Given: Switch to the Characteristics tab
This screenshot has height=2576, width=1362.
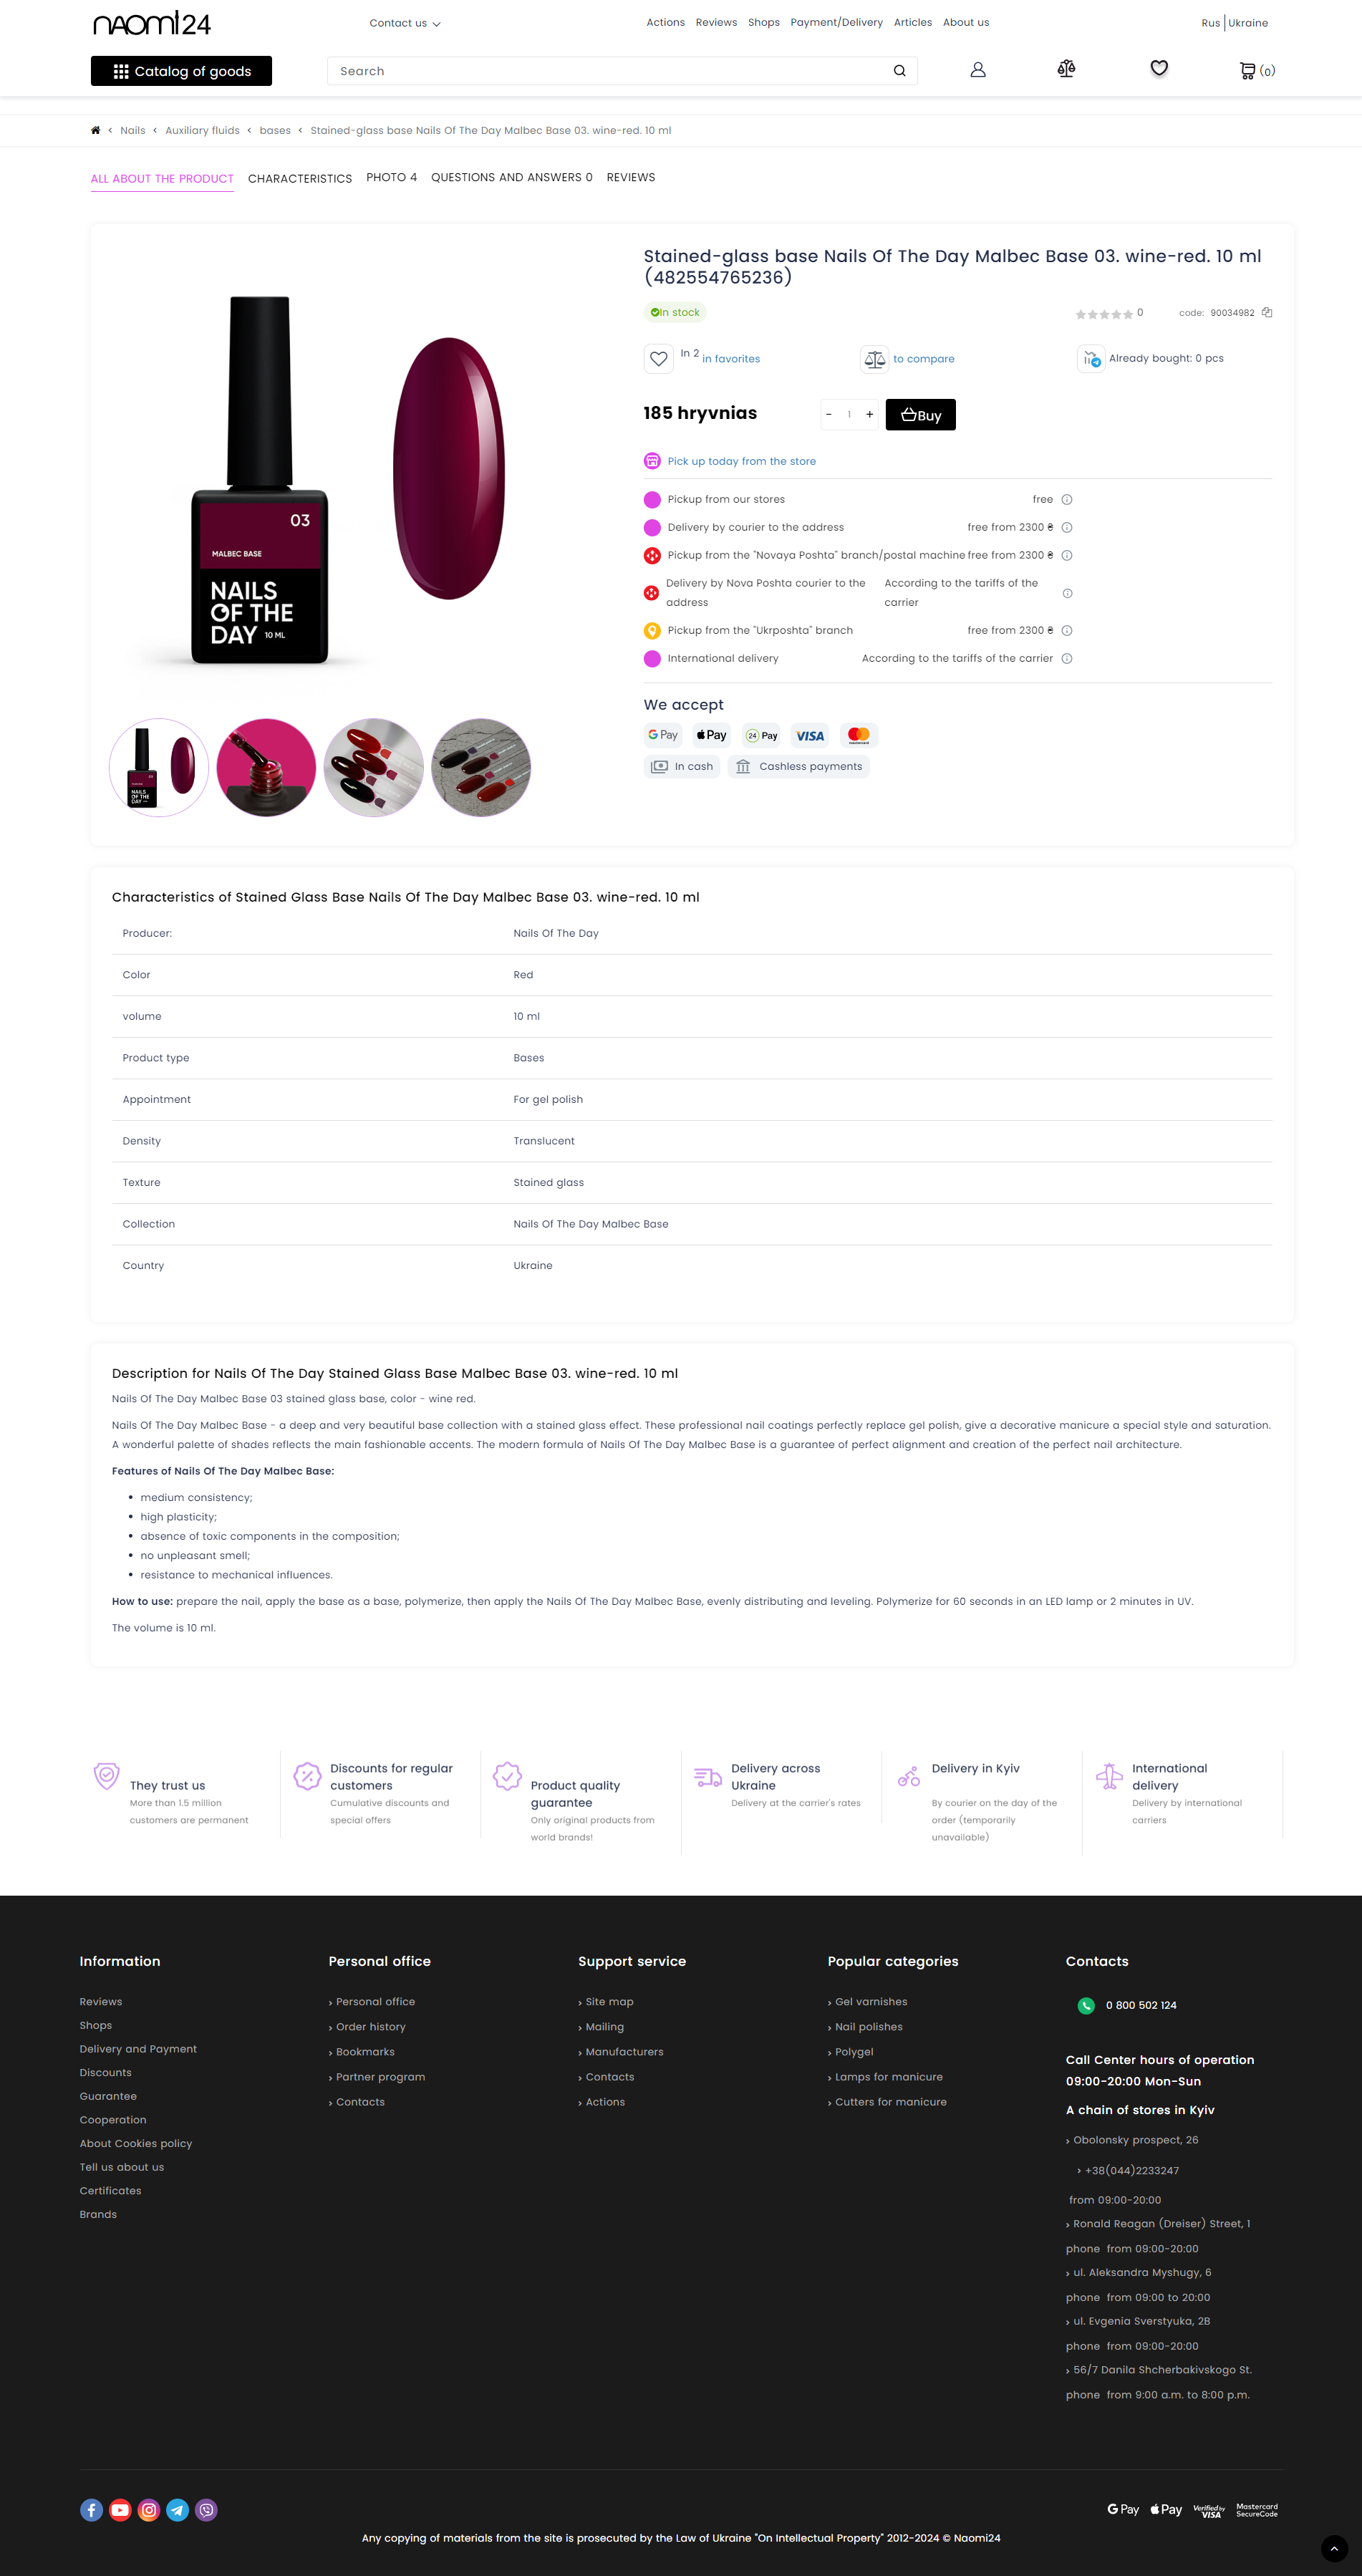Looking at the screenshot, I should (x=300, y=178).
